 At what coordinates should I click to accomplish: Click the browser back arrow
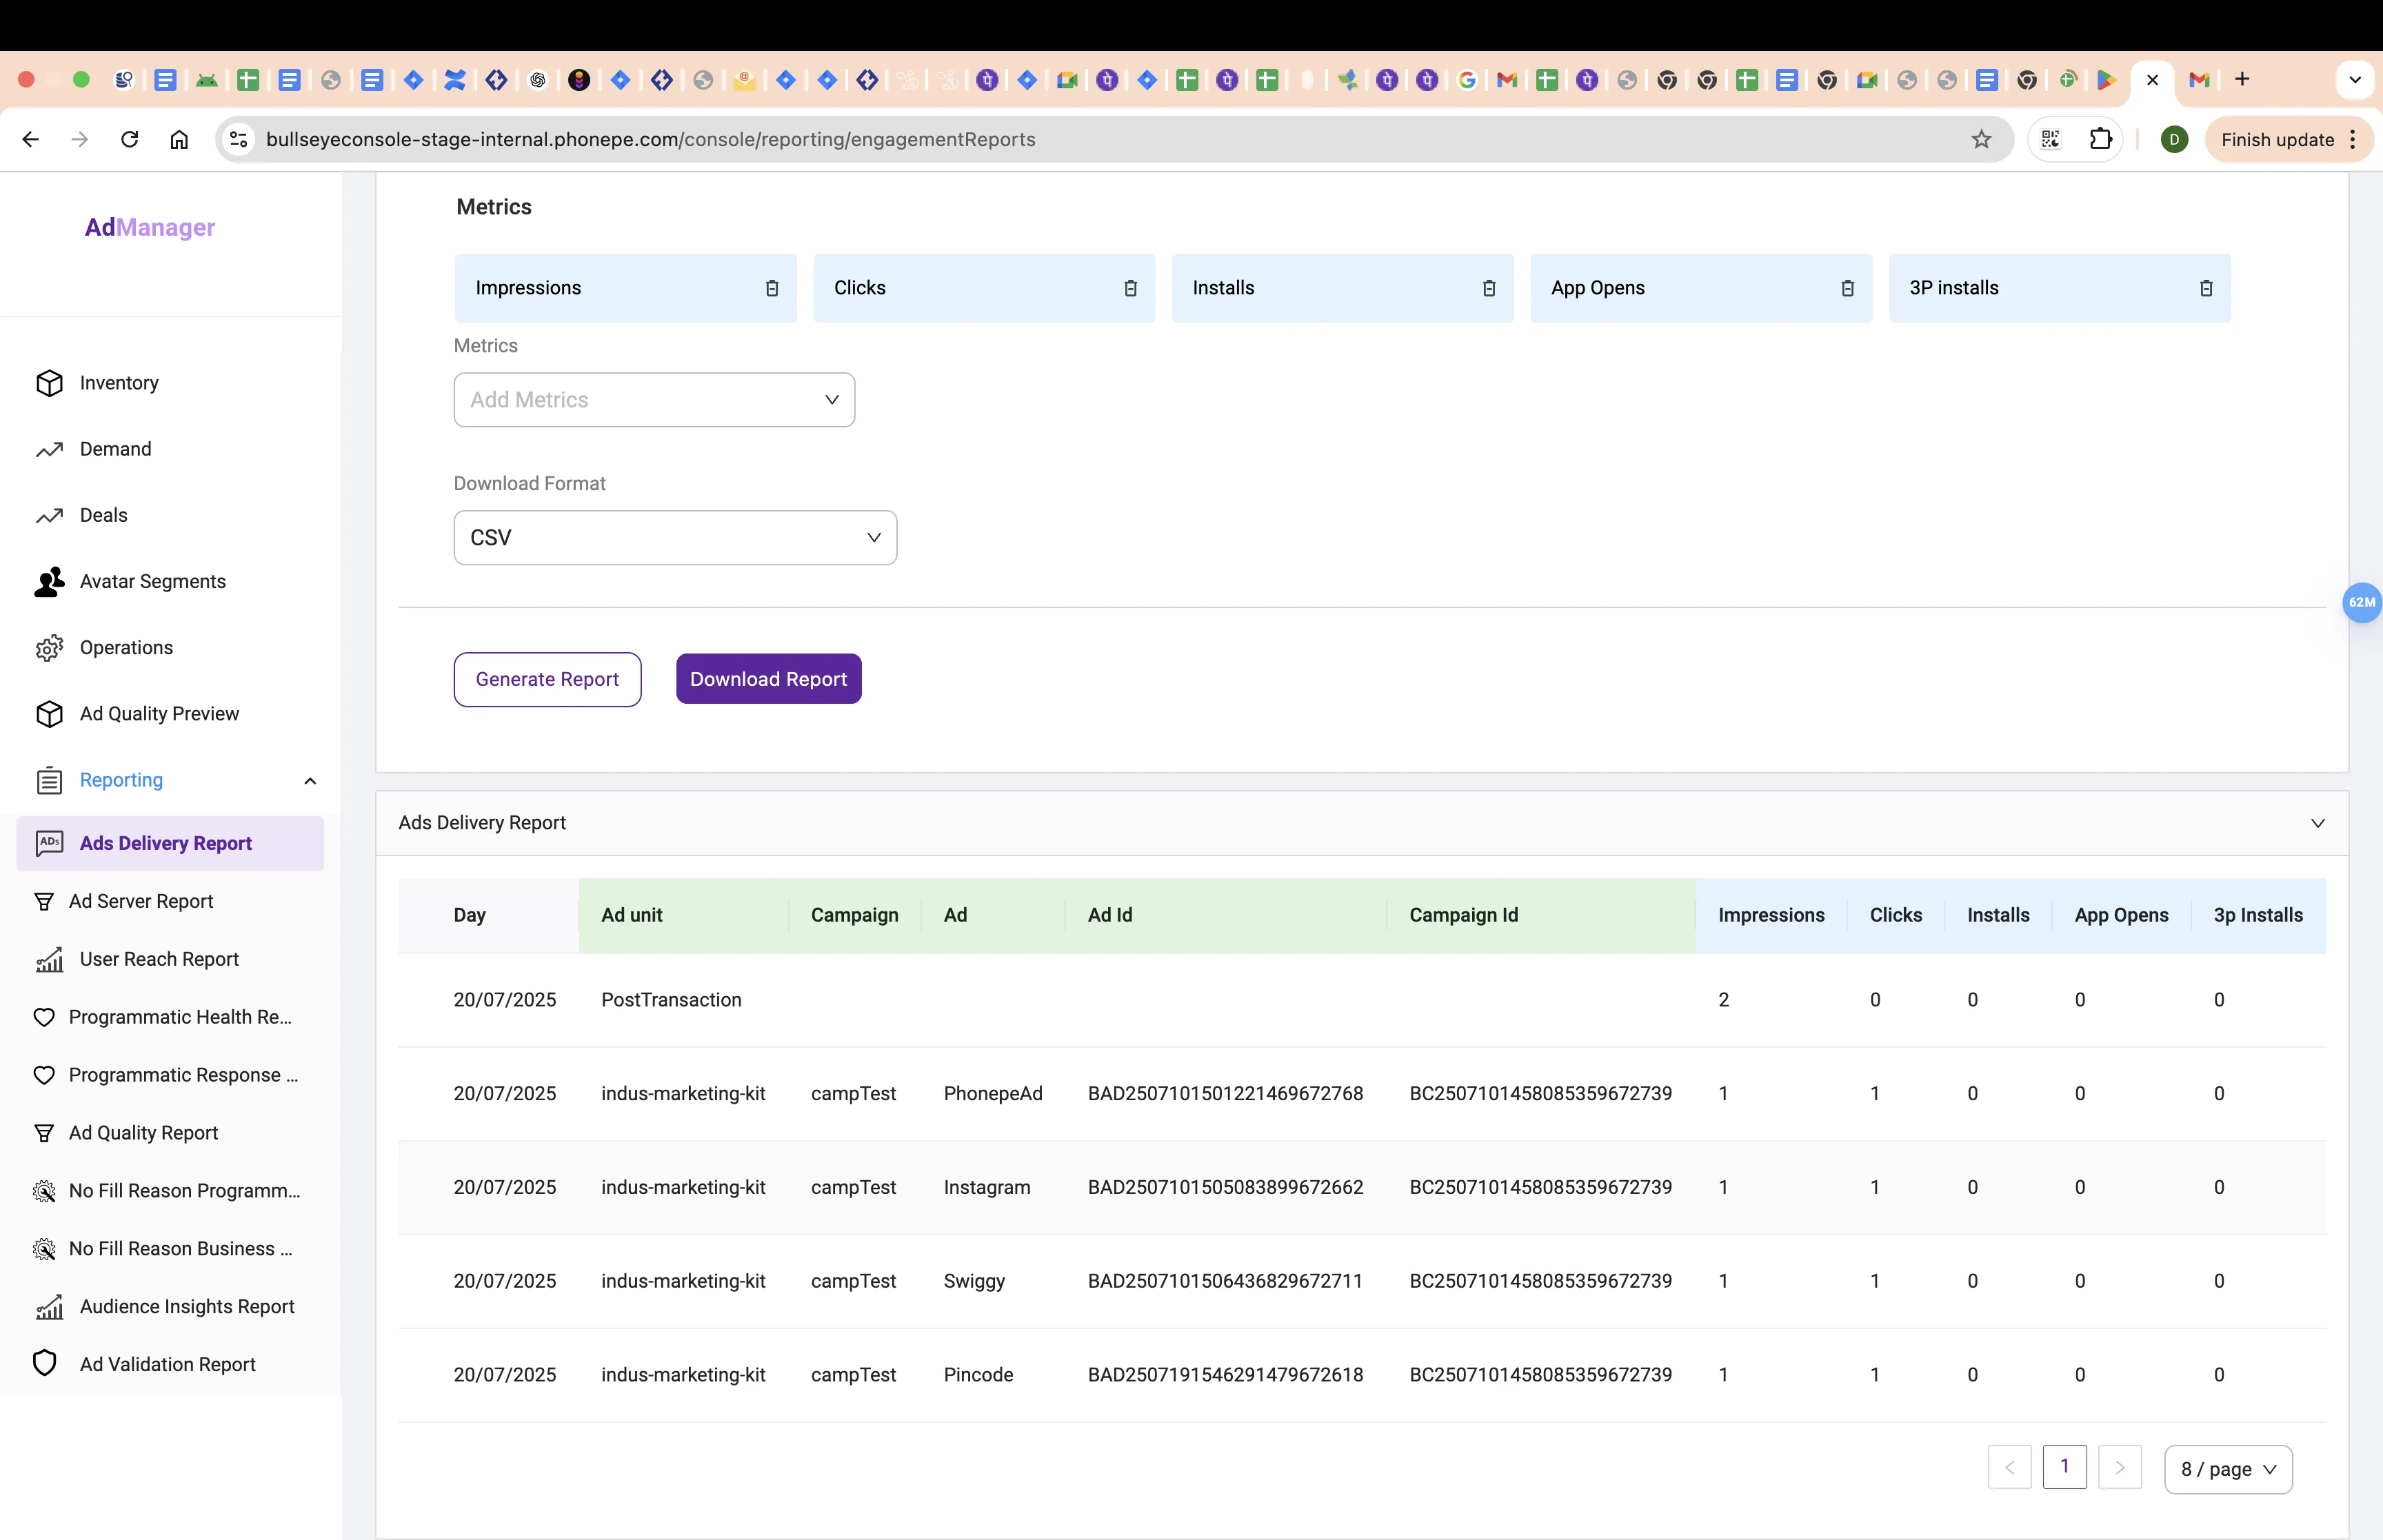point(31,140)
